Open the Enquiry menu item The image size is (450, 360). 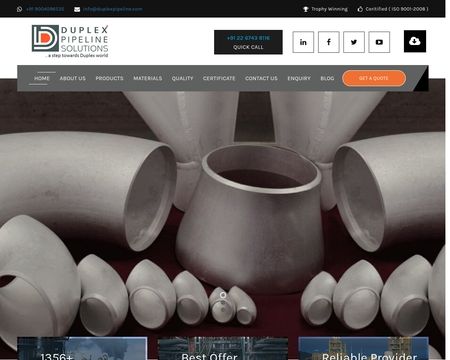[299, 78]
